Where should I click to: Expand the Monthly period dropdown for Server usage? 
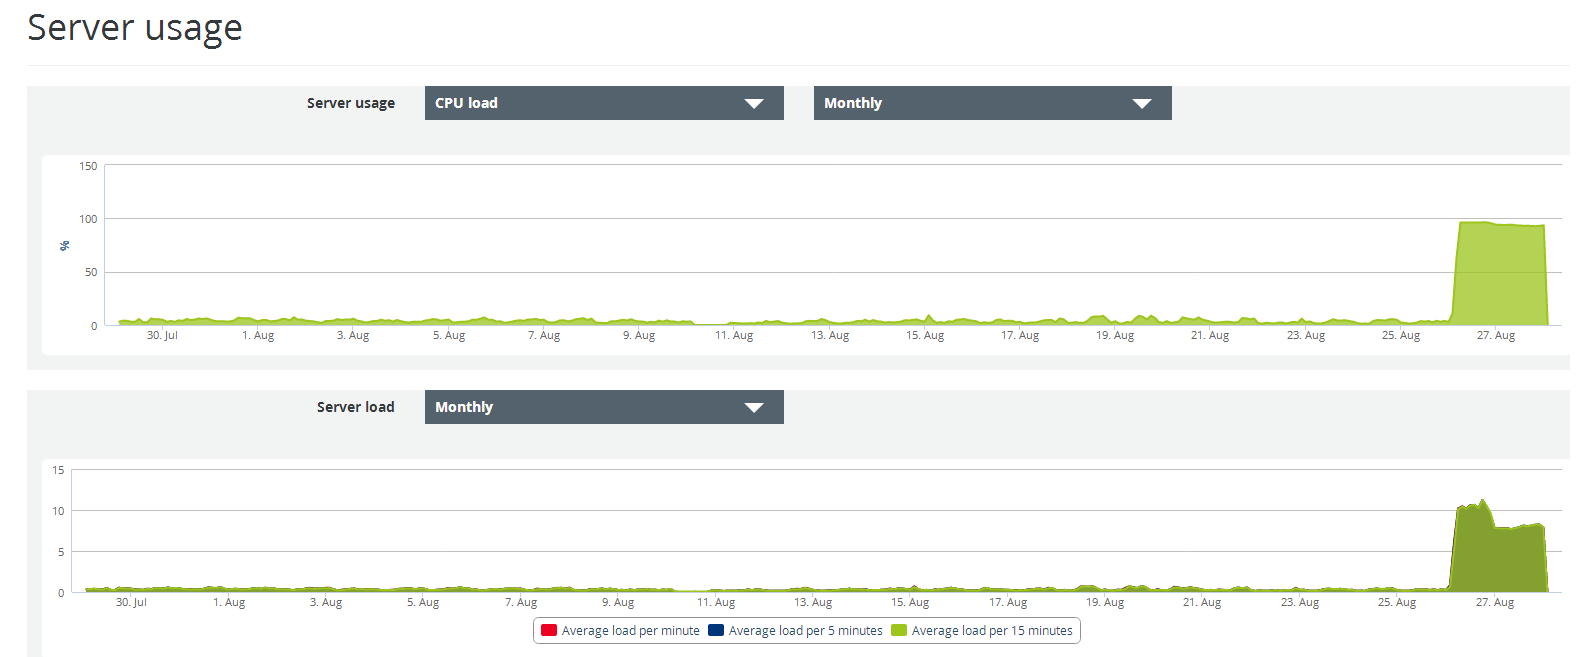[992, 103]
